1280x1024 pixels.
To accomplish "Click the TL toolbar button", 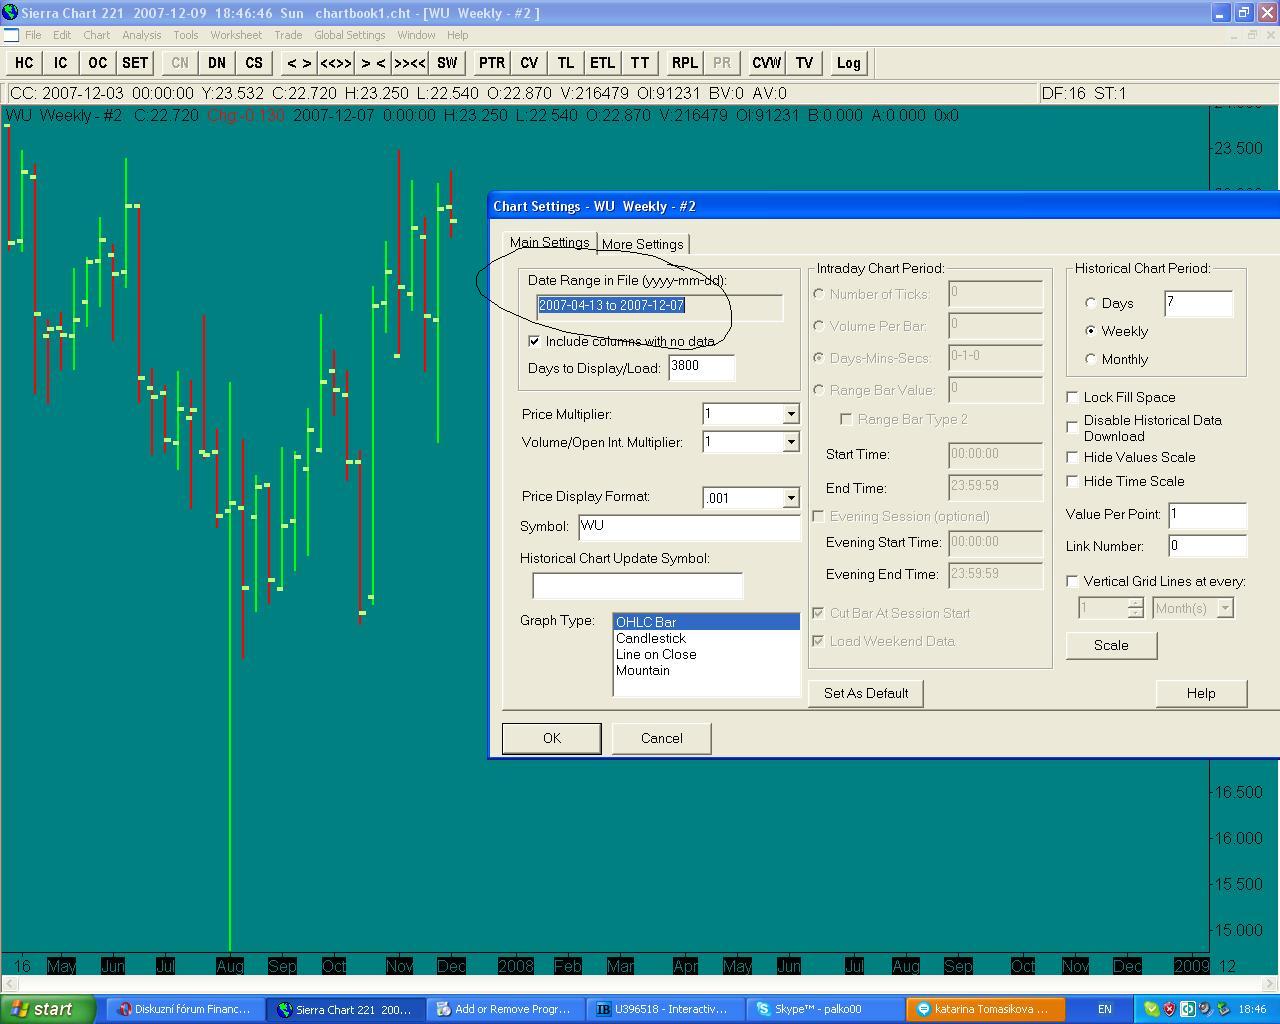I will tap(565, 63).
